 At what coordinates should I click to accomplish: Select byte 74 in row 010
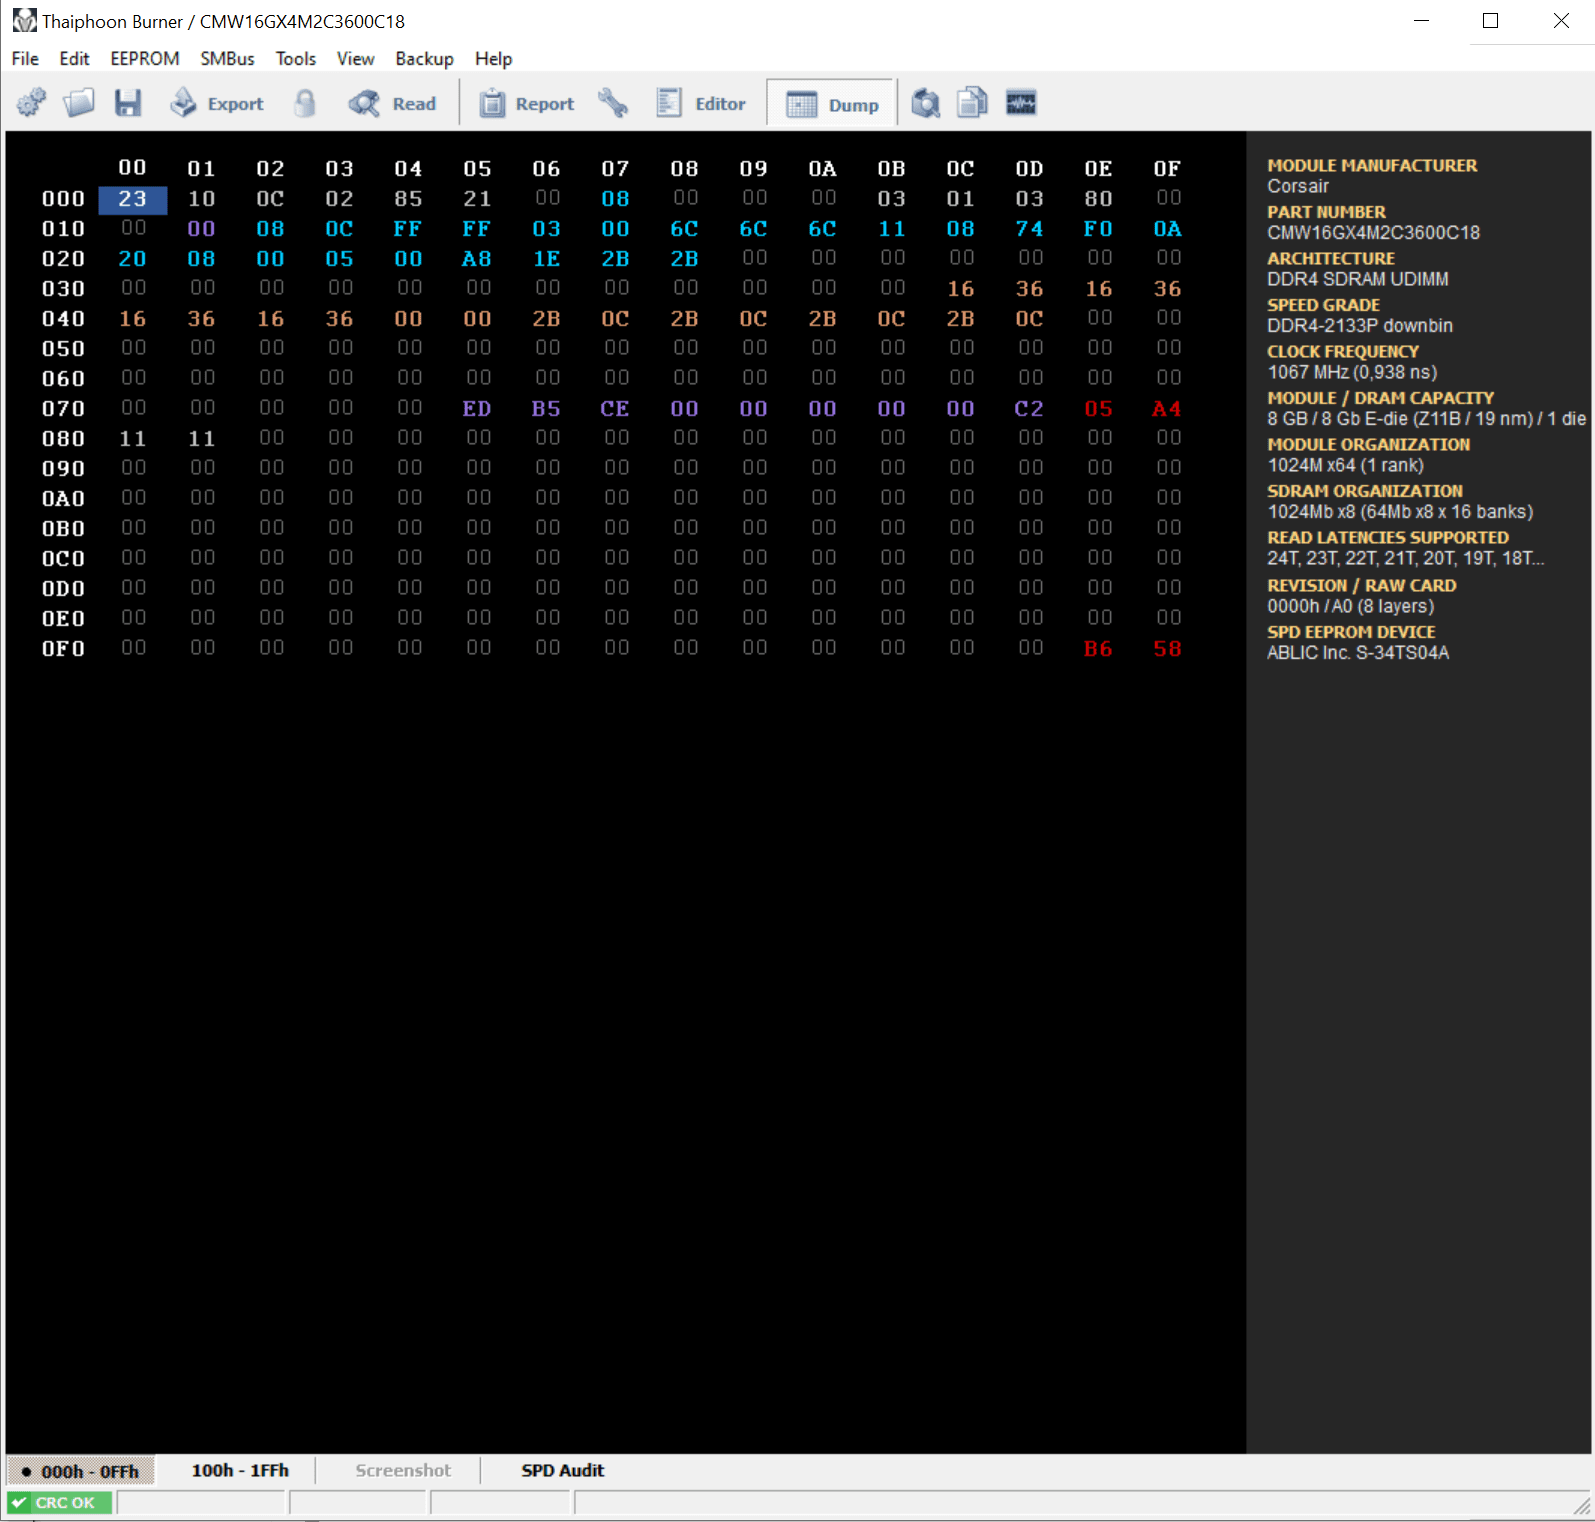[1029, 229]
